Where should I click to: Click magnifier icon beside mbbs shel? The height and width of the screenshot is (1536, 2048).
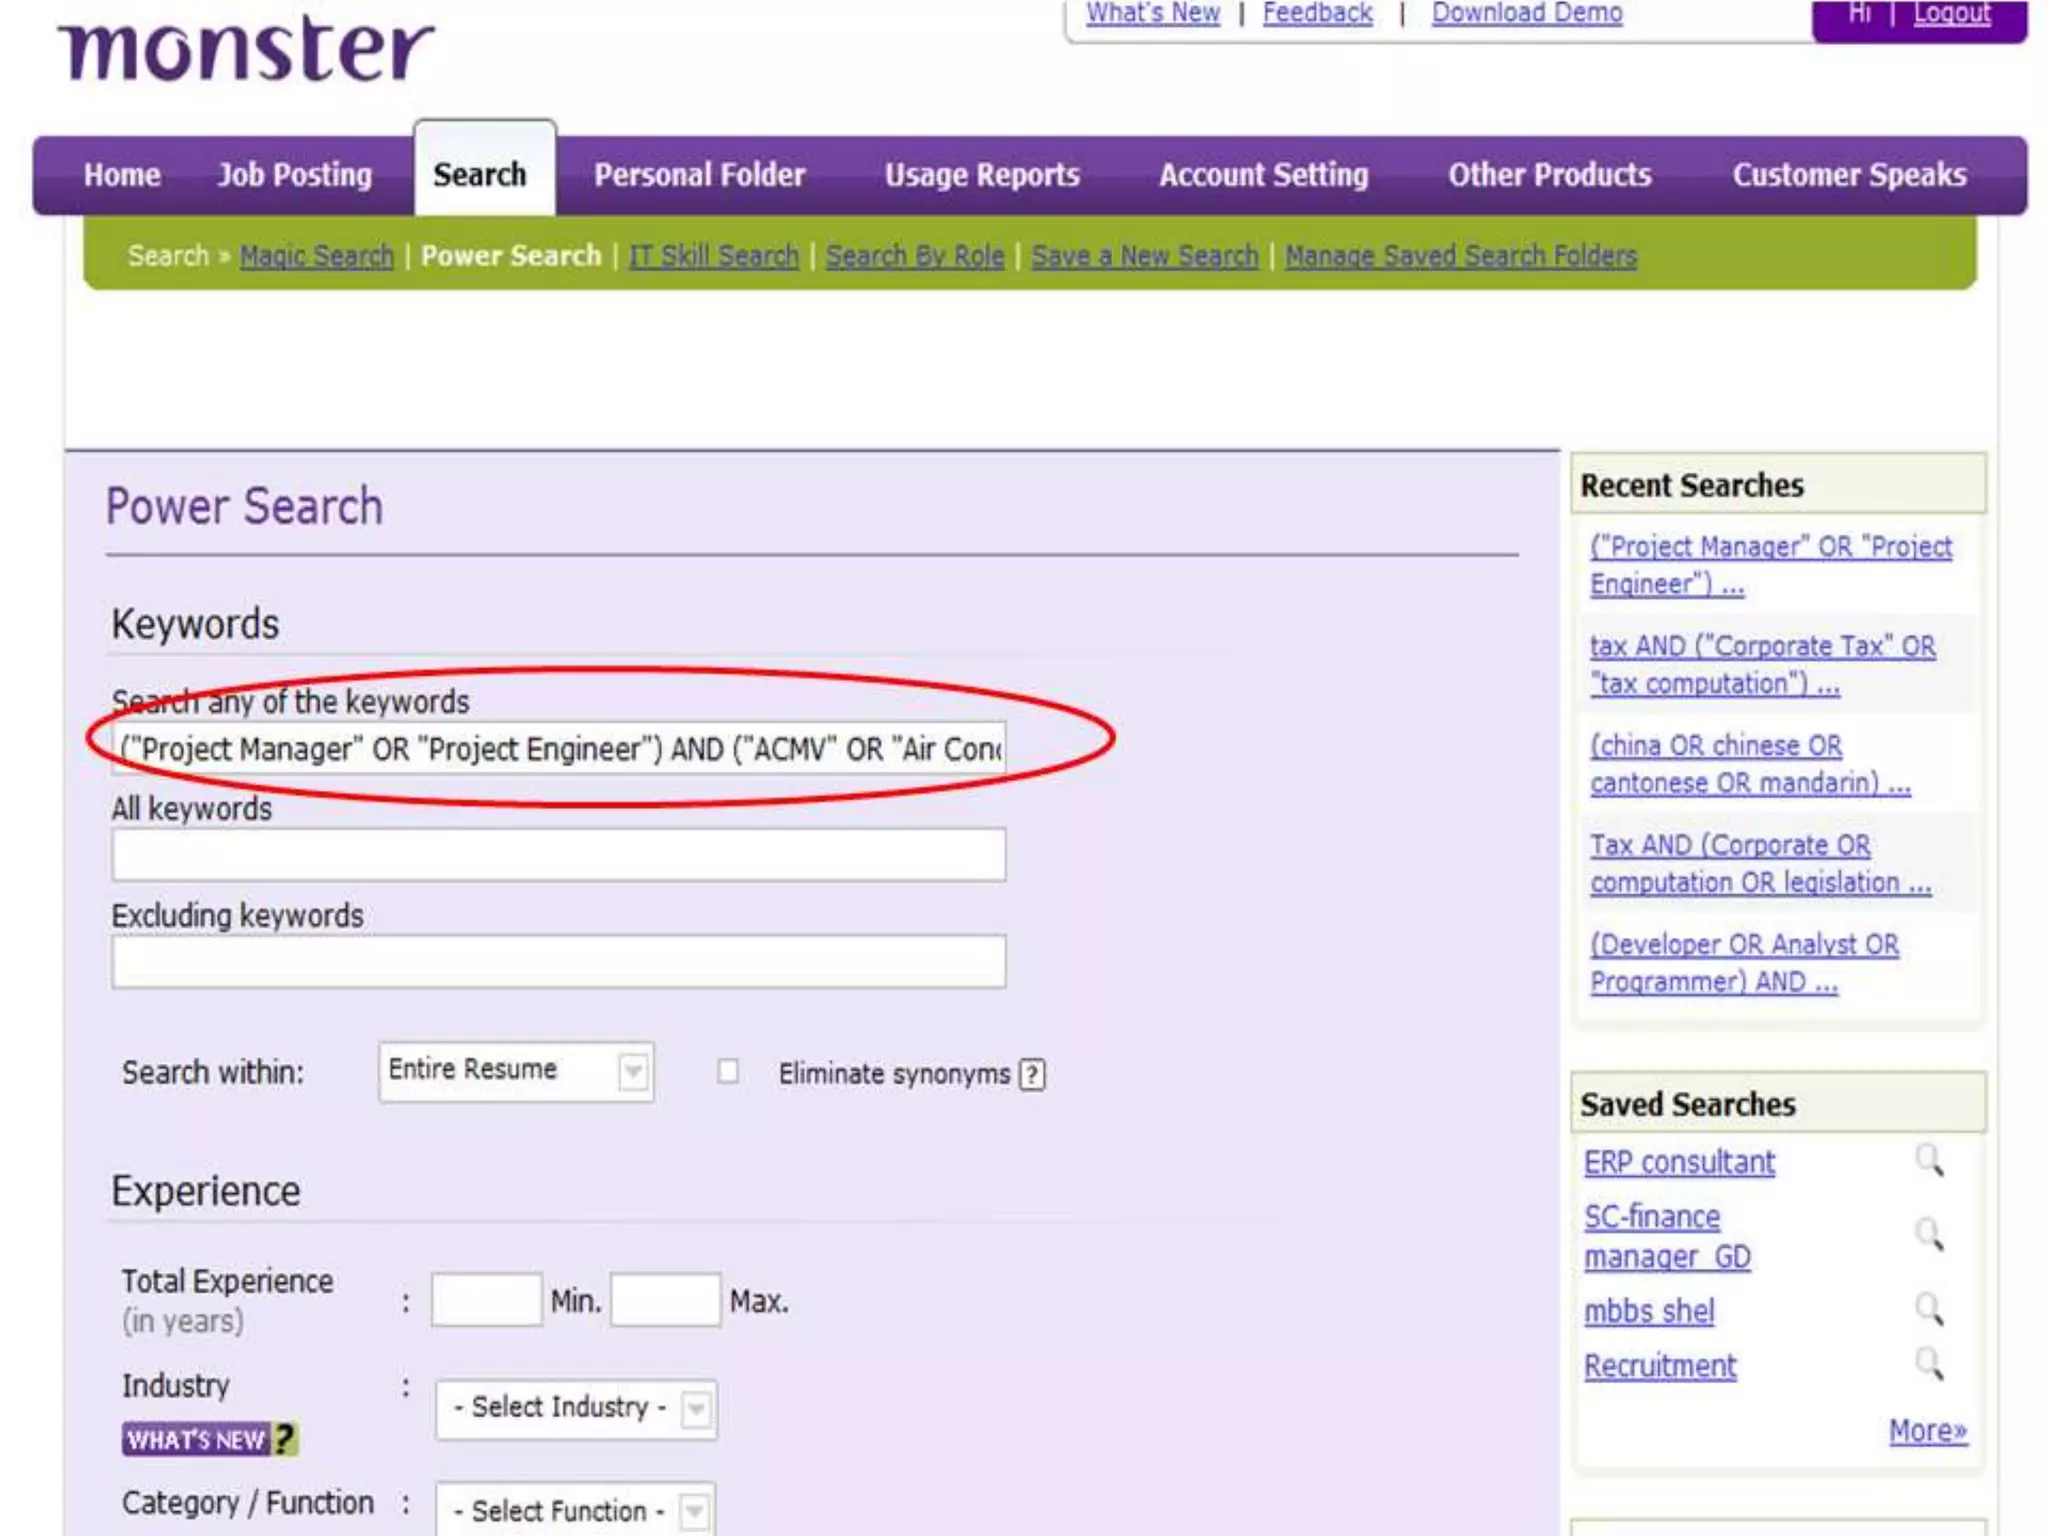(x=1929, y=1309)
